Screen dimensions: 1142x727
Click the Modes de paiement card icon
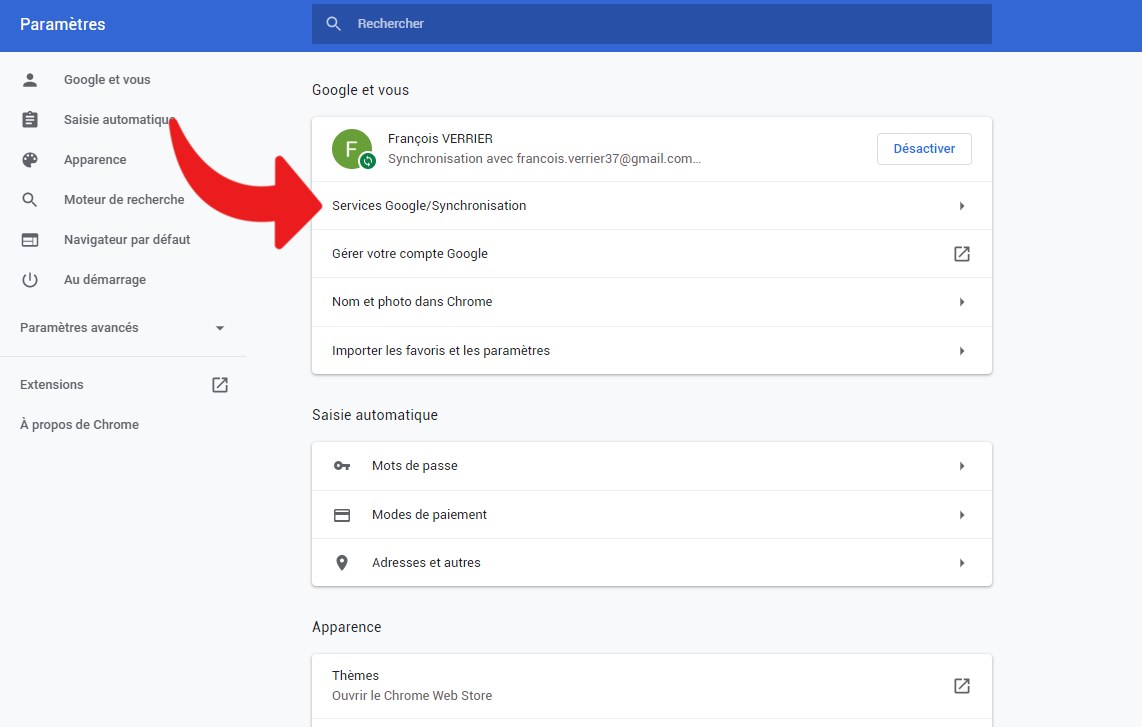(x=342, y=514)
